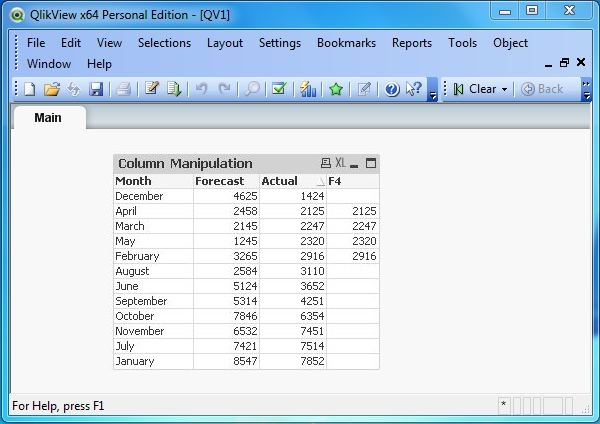Click the Open folder toolbar icon
Screen dimensions: 600x424
click(52, 89)
